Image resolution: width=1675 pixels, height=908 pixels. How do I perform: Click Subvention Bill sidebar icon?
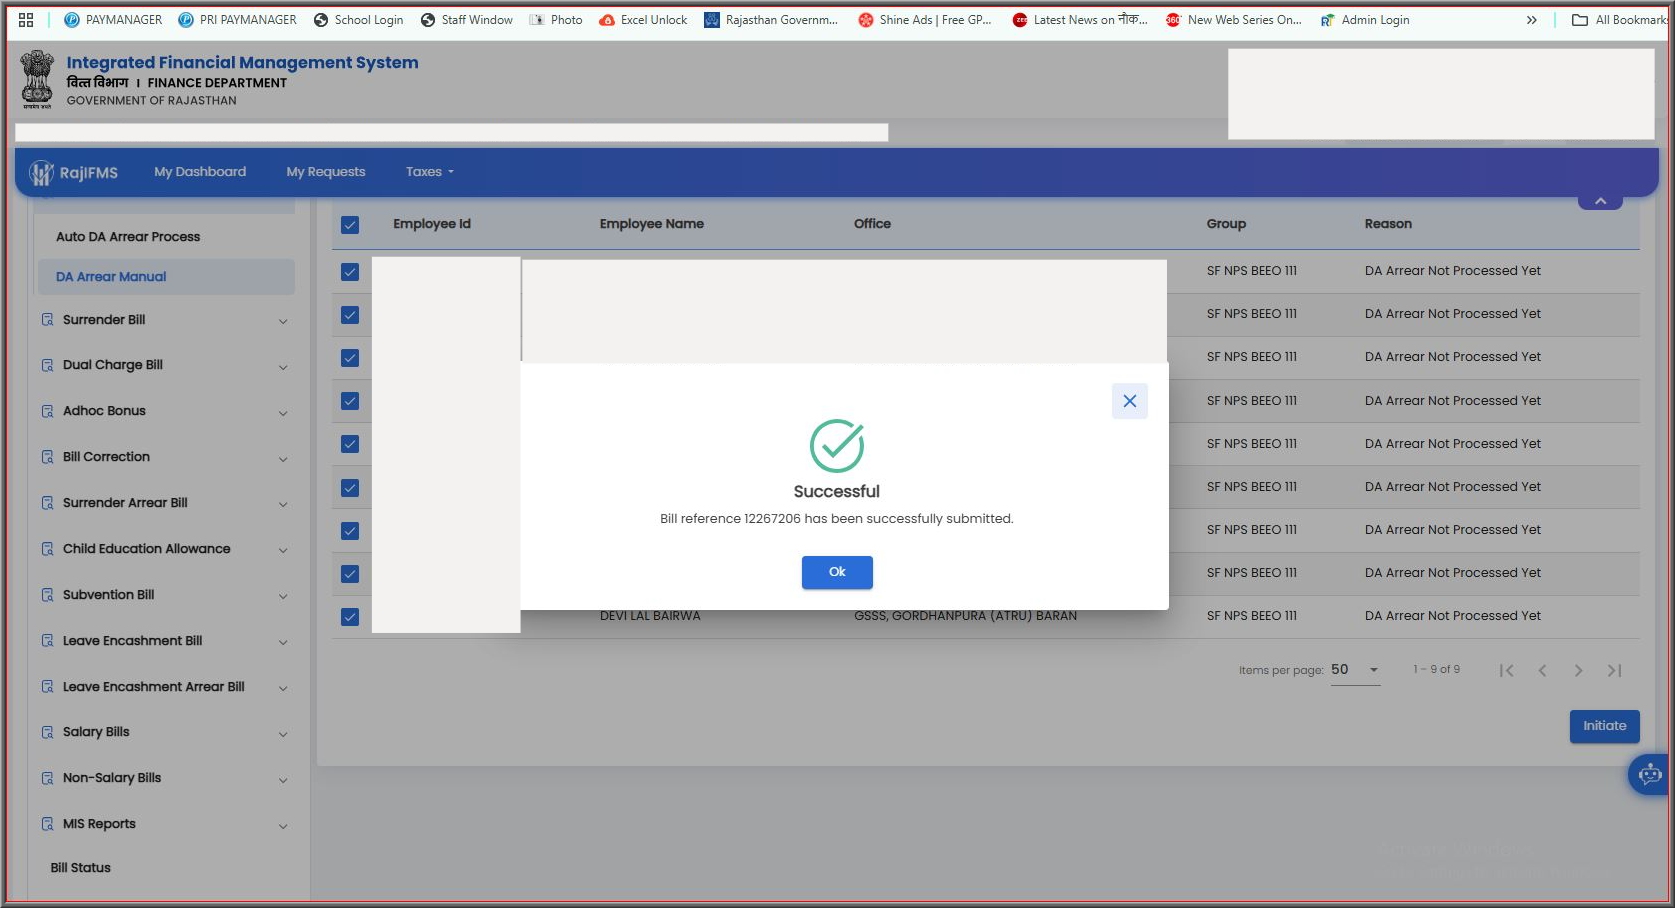click(x=47, y=595)
